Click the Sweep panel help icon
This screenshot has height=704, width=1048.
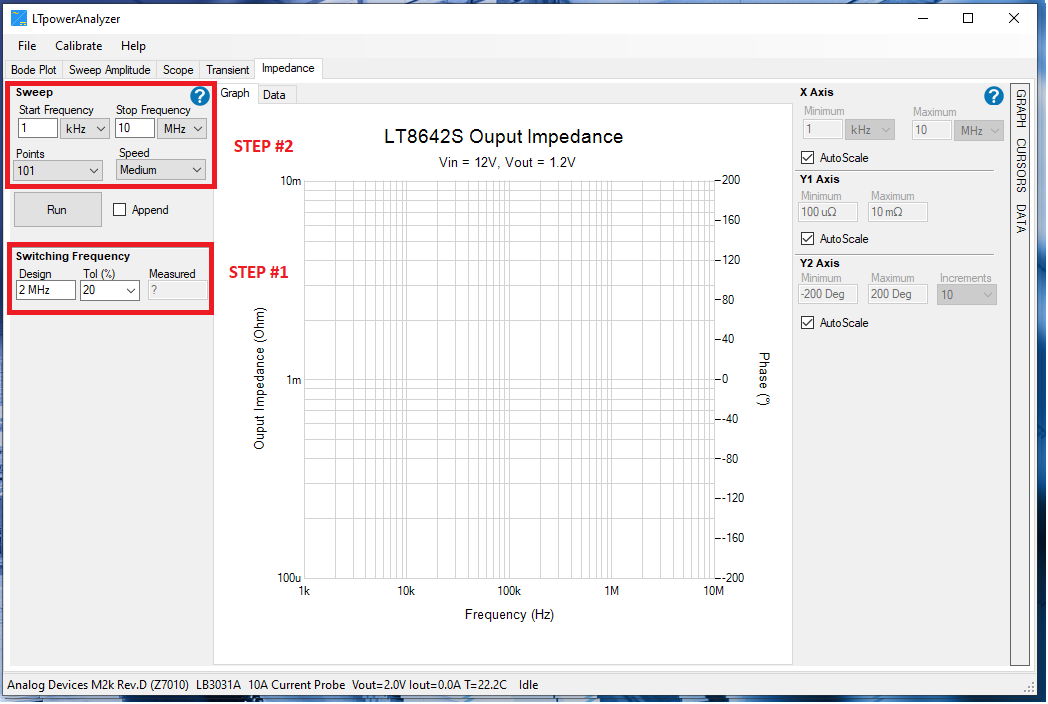(x=200, y=96)
